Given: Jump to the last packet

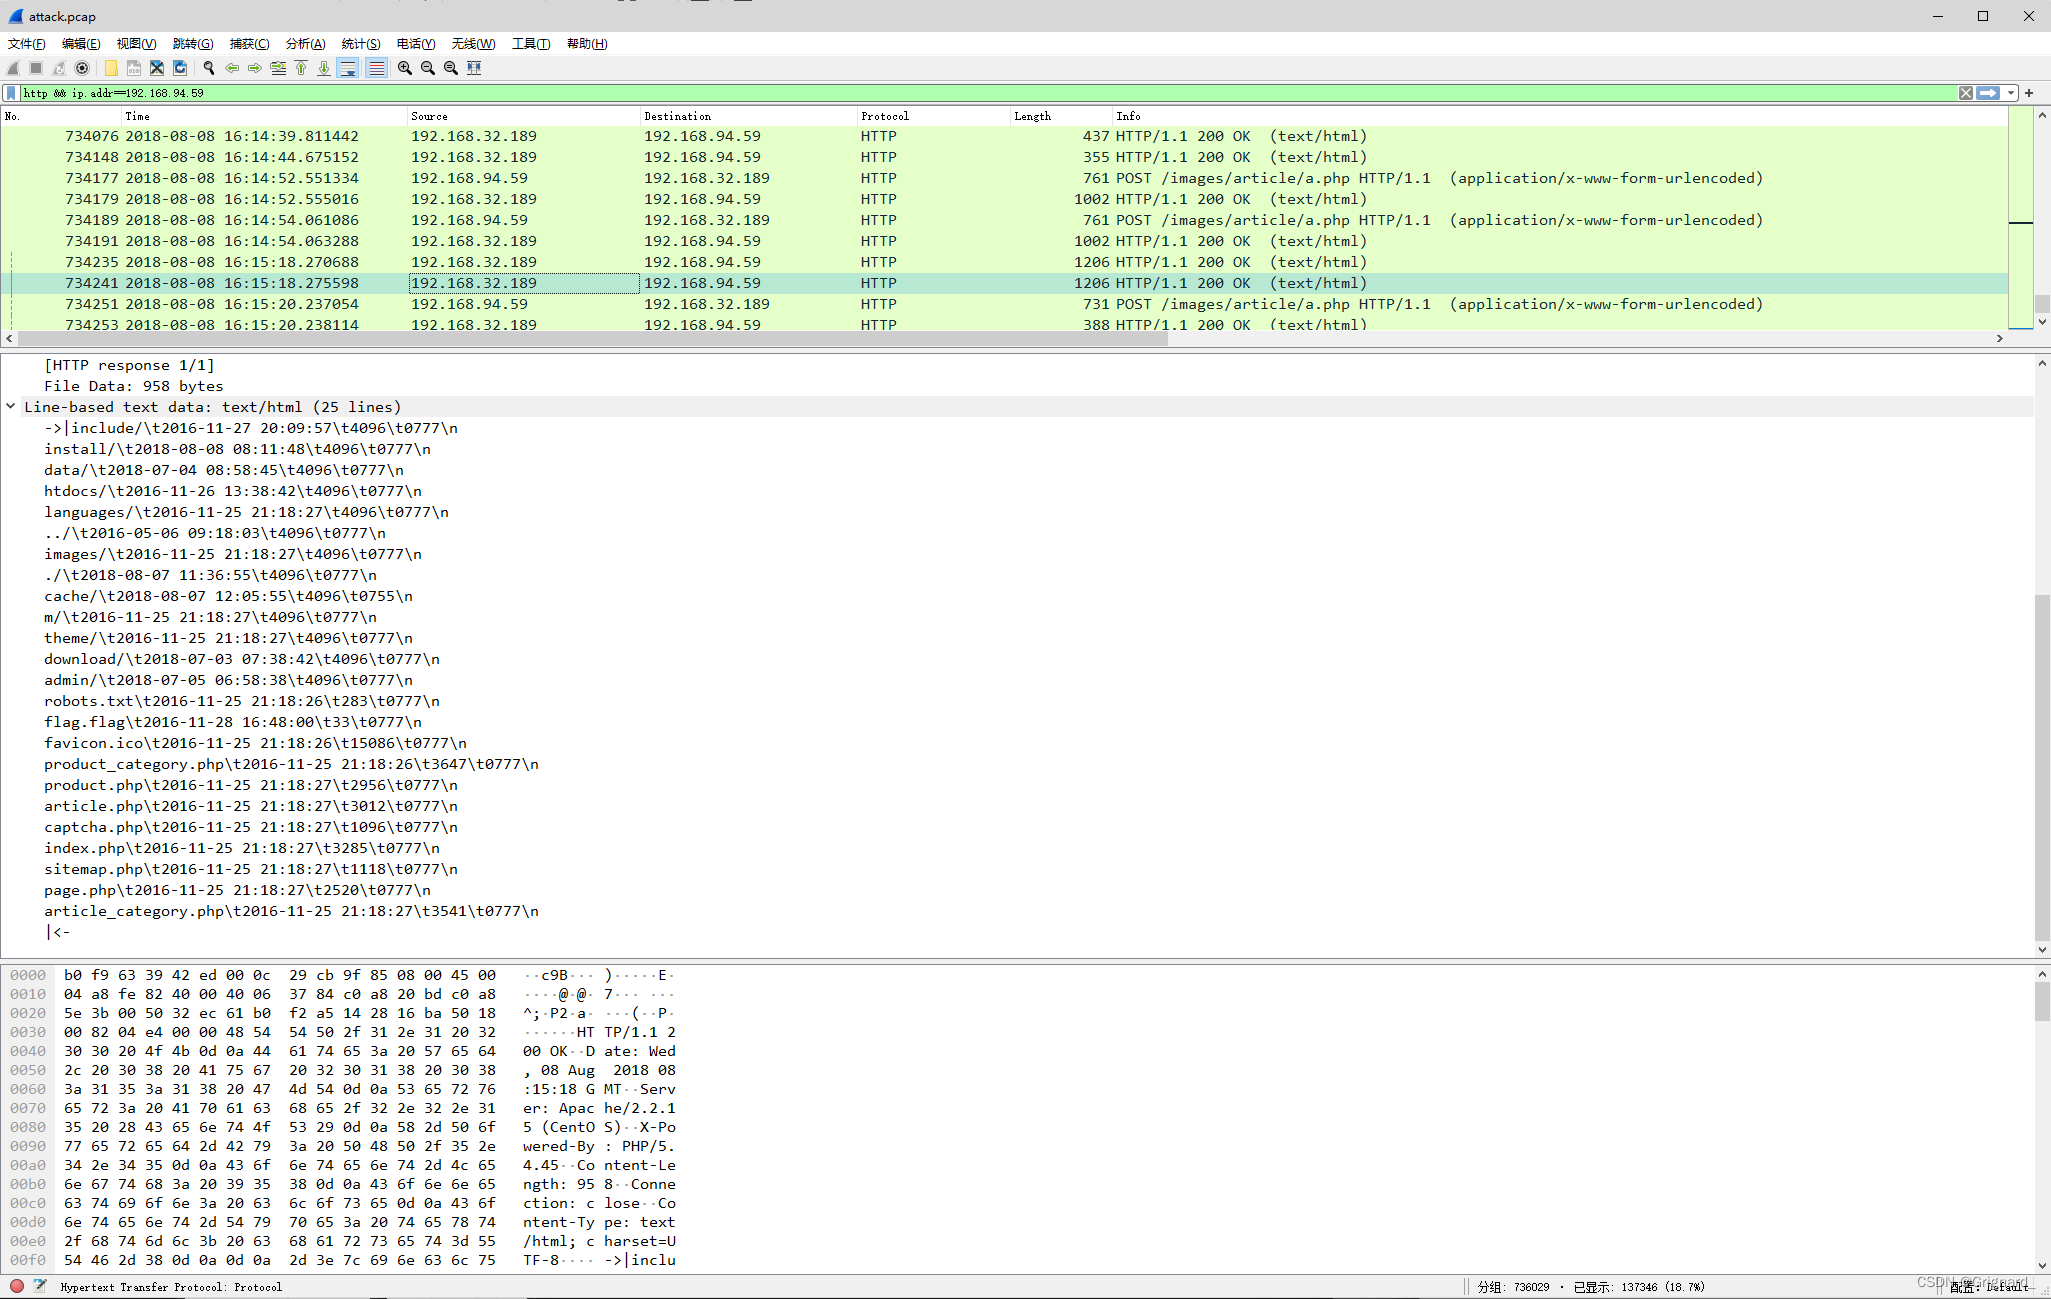Looking at the screenshot, I should [324, 68].
